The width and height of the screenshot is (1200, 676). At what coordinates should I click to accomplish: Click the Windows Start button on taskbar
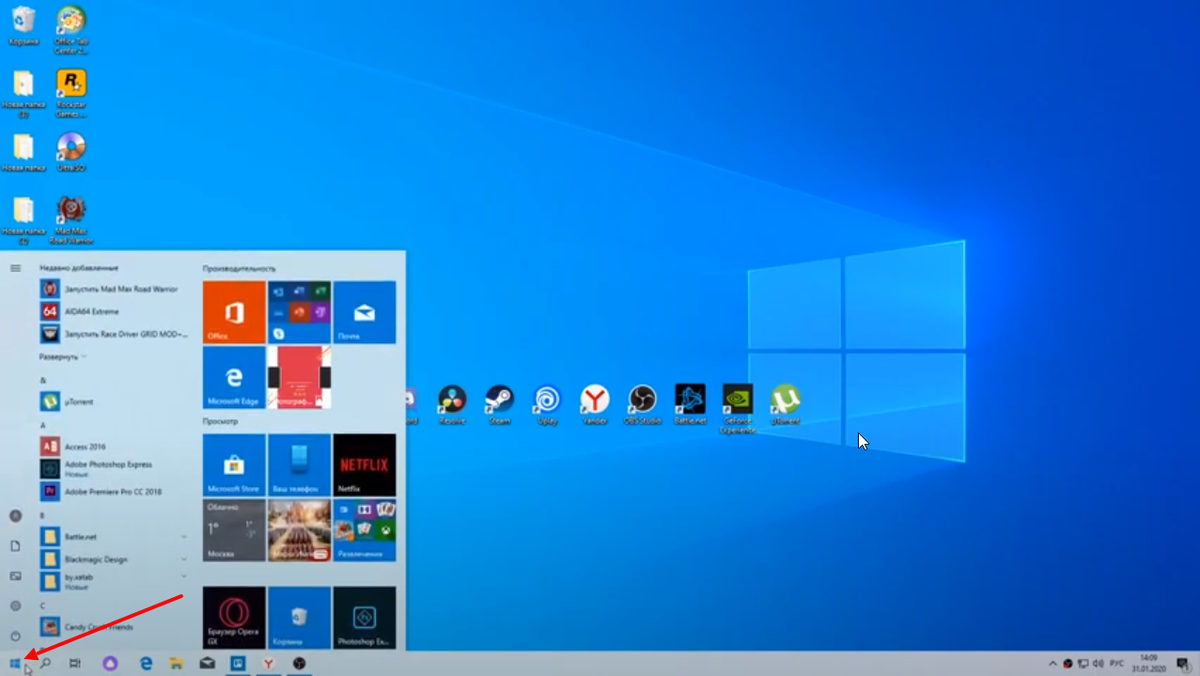(x=15, y=663)
